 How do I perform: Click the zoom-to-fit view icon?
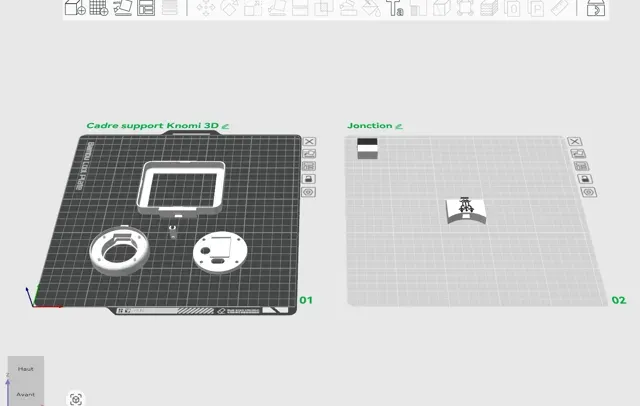[x=76, y=399]
